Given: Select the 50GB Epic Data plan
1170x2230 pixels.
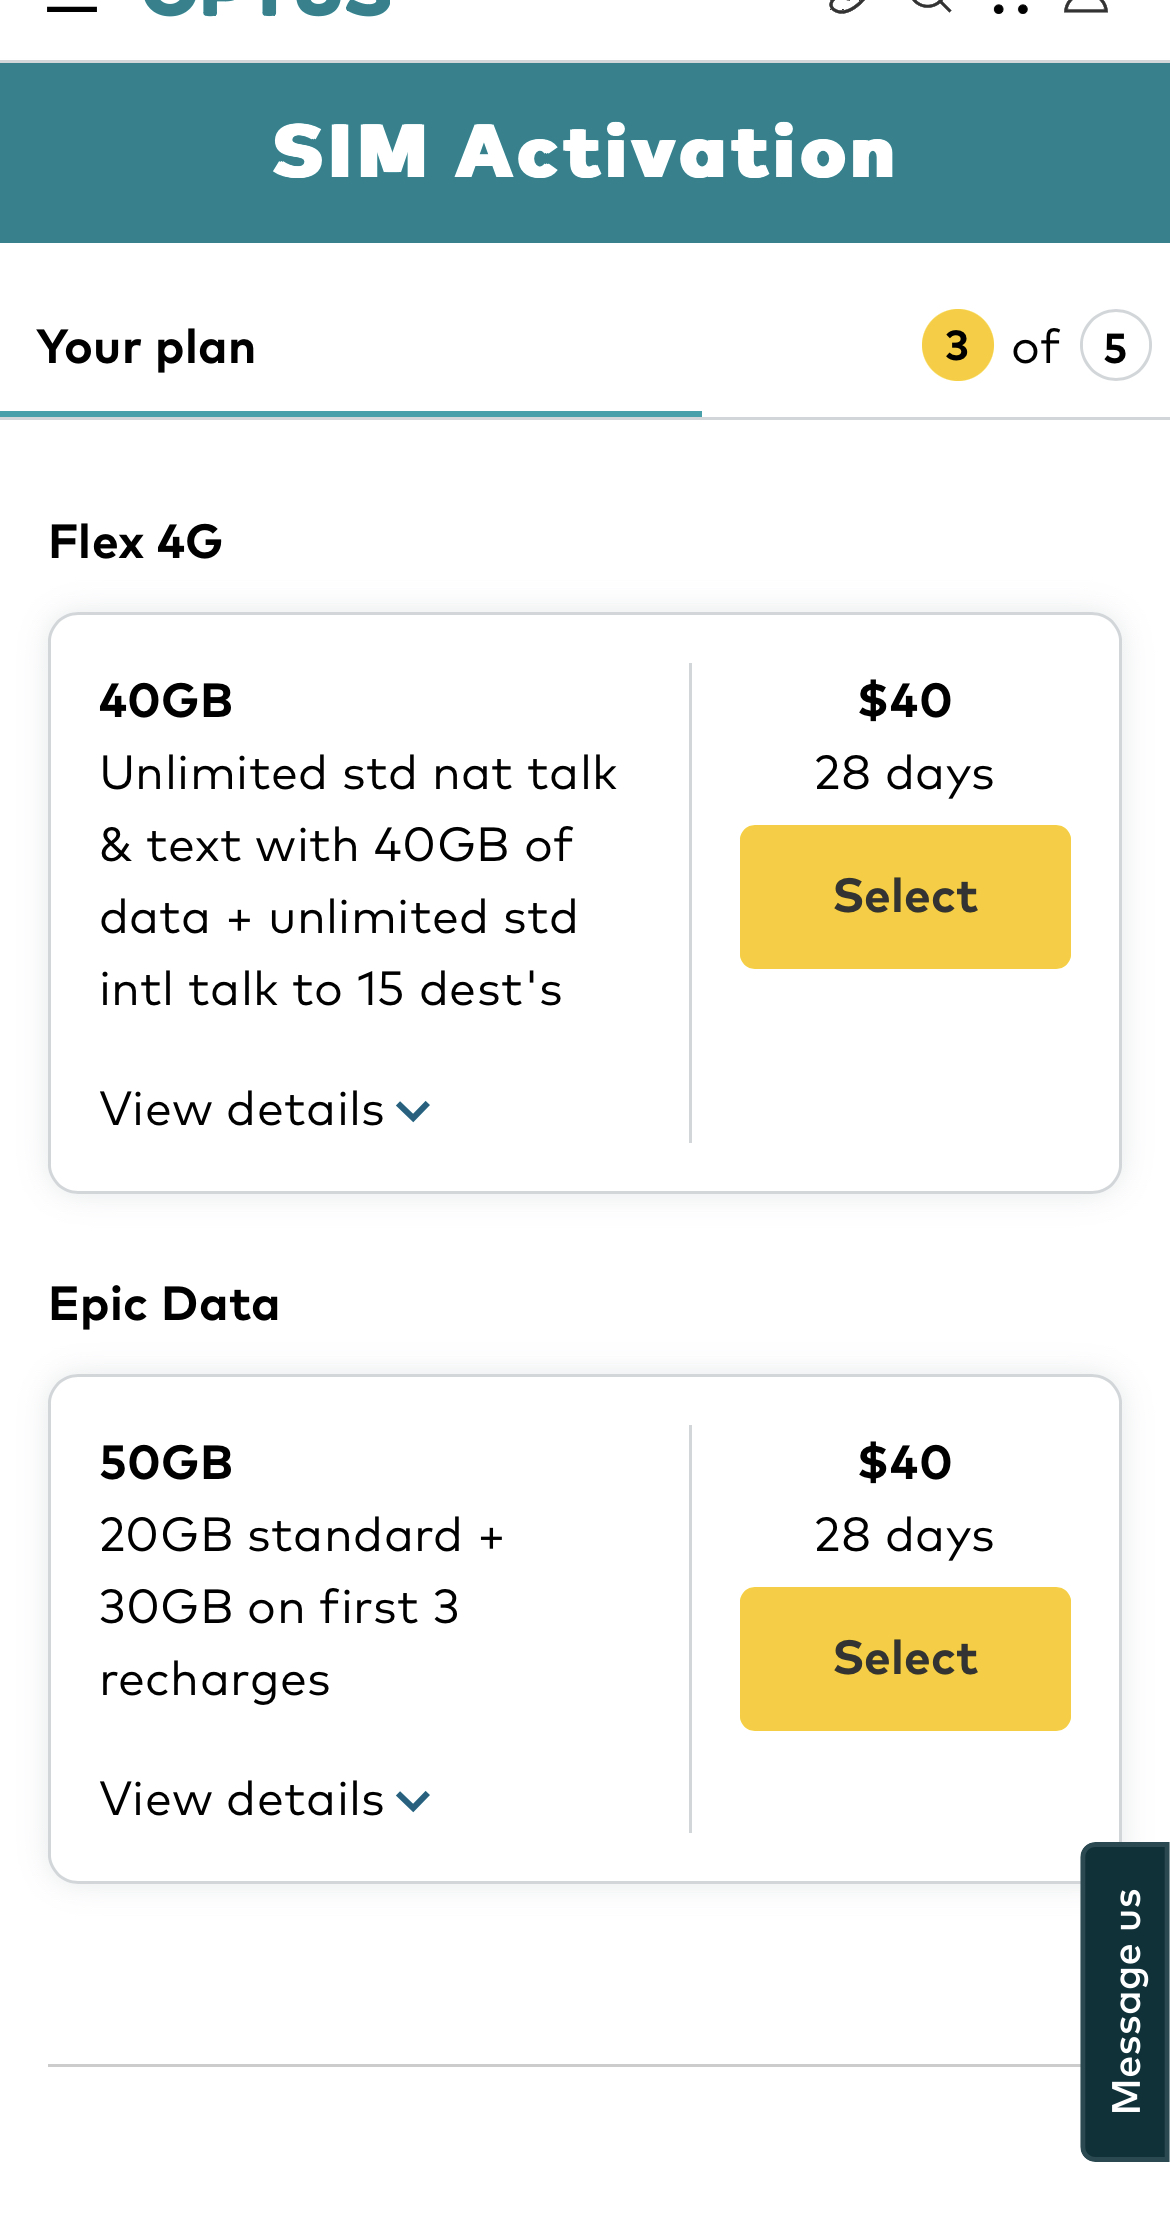Looking at the screenshot, I should pos(905,1658).
